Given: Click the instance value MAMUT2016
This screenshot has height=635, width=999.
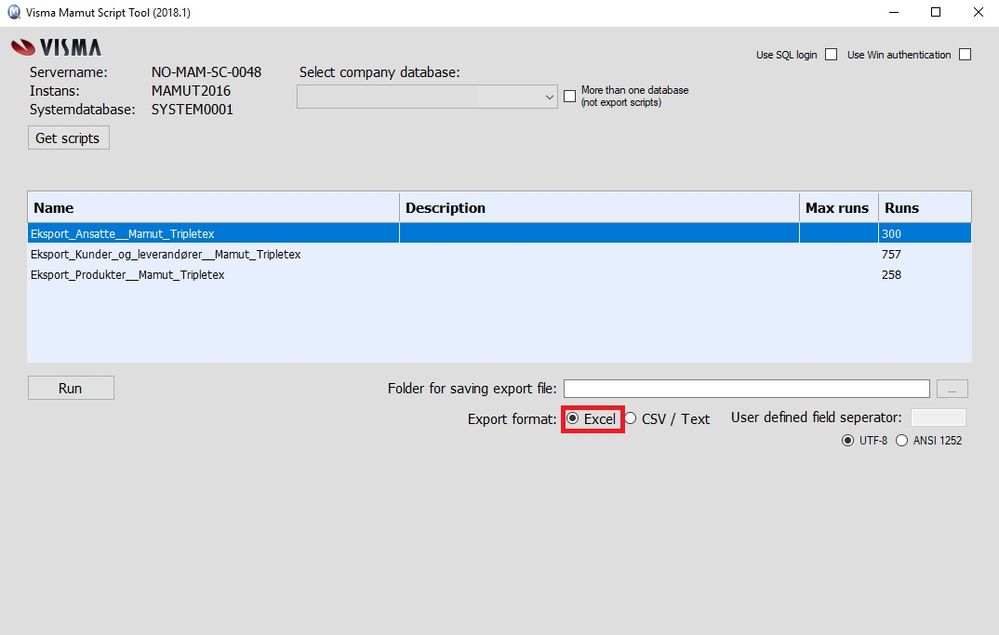Looking at the screenshot, I should [190, 91].
